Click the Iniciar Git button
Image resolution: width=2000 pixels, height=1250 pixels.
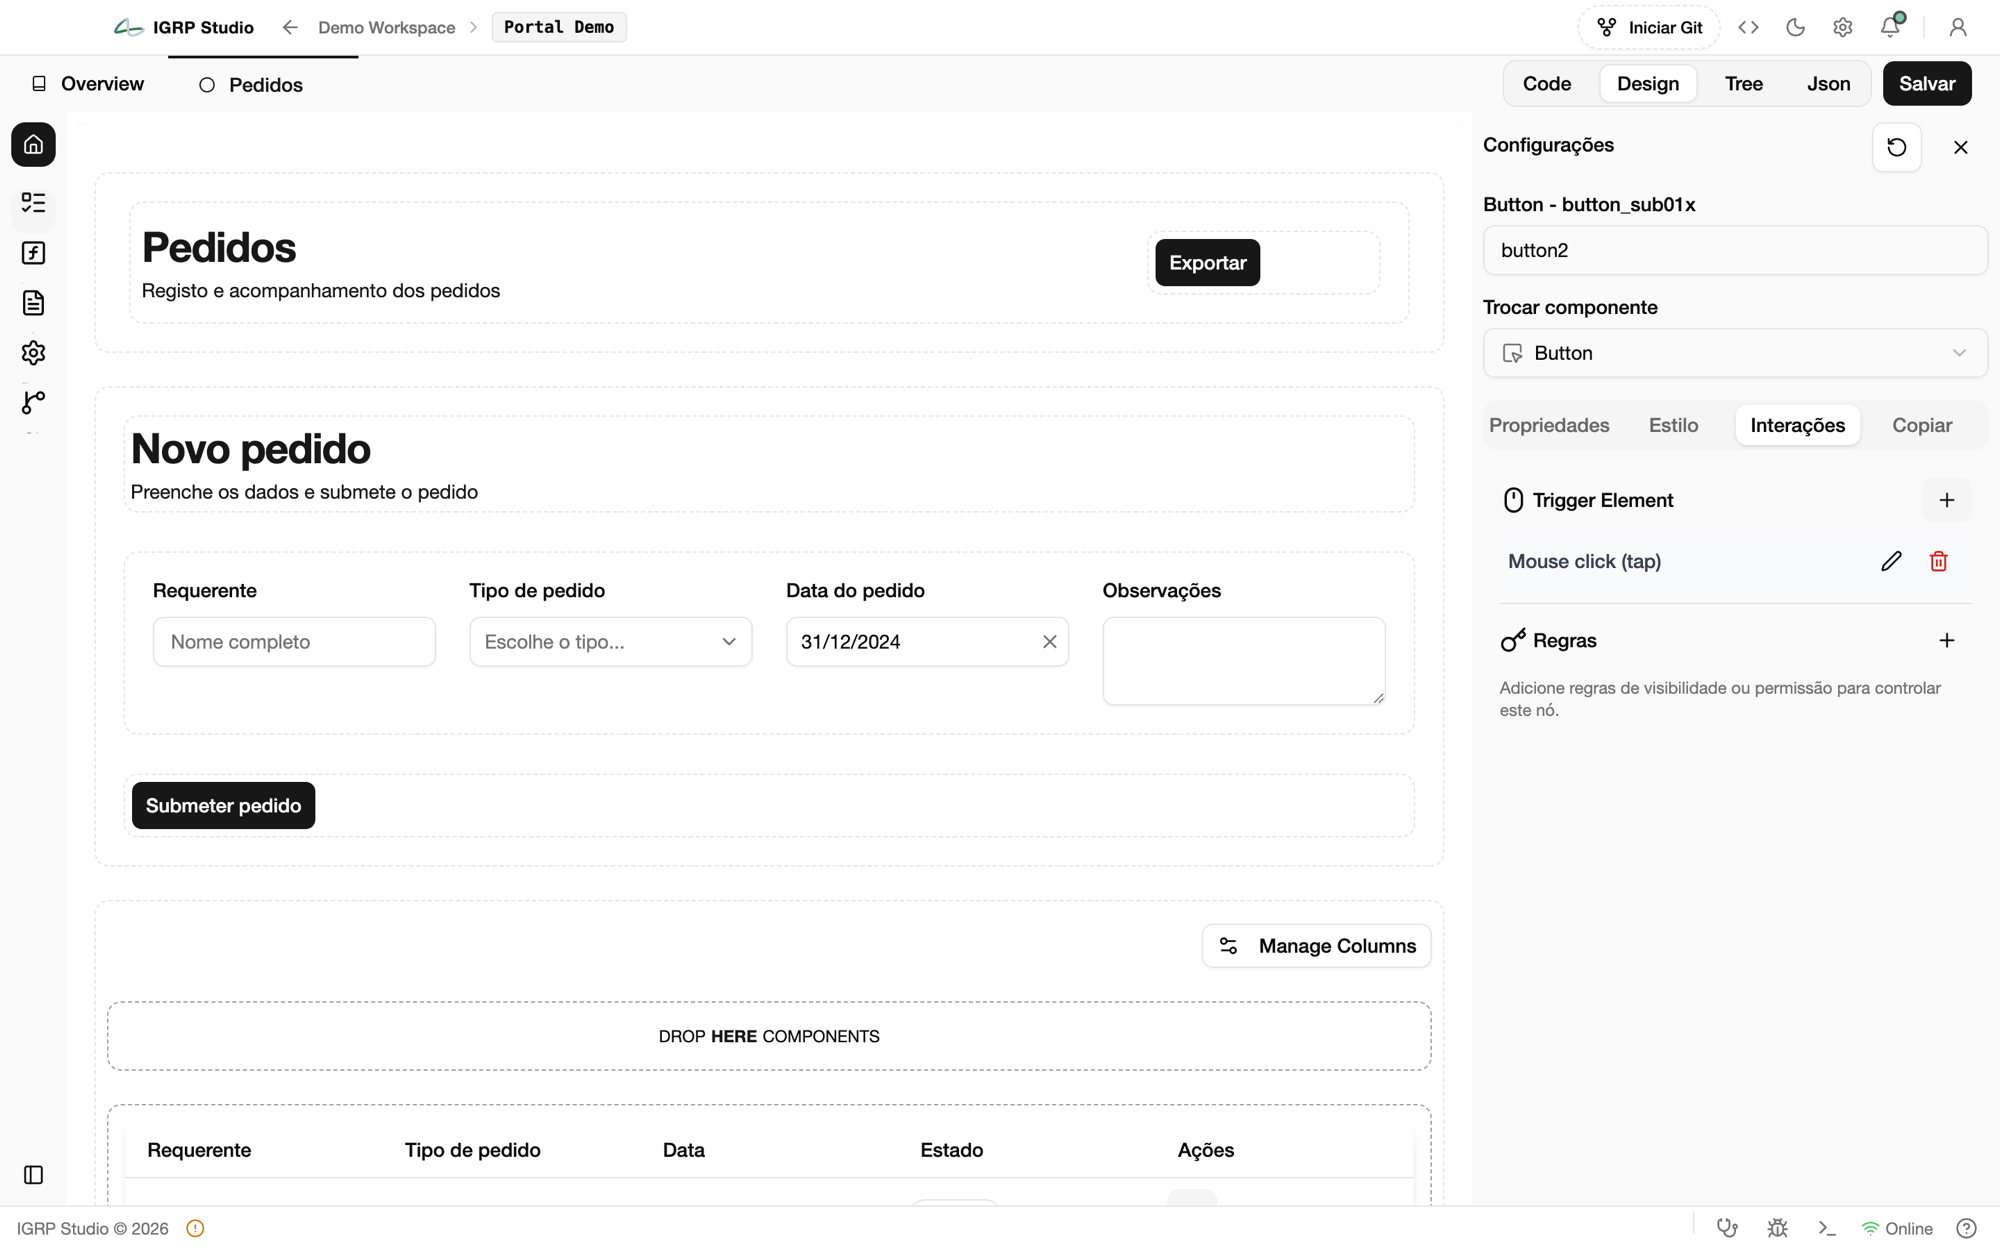tap(1649, 28)
